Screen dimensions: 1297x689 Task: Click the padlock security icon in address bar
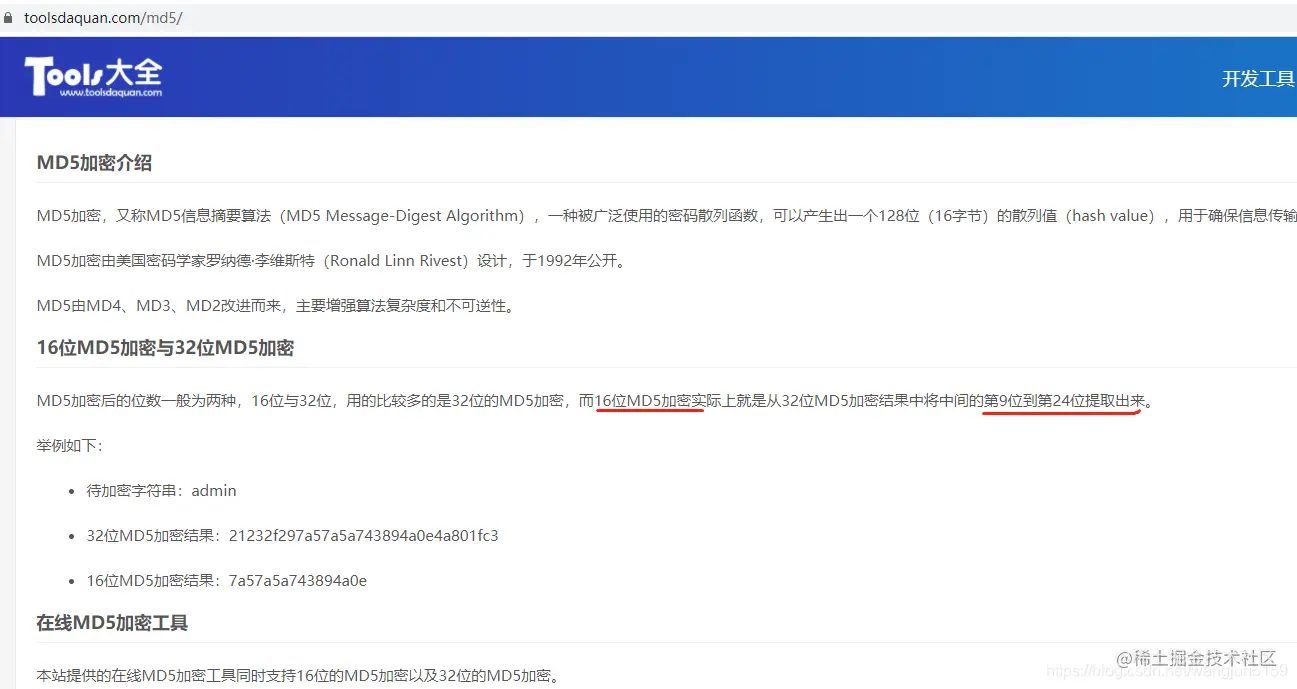pyautogui.click(x=10, y=16)
